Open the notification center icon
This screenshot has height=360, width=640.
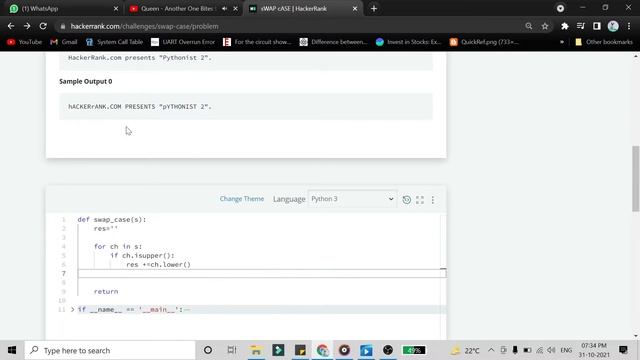coord(623,350)
